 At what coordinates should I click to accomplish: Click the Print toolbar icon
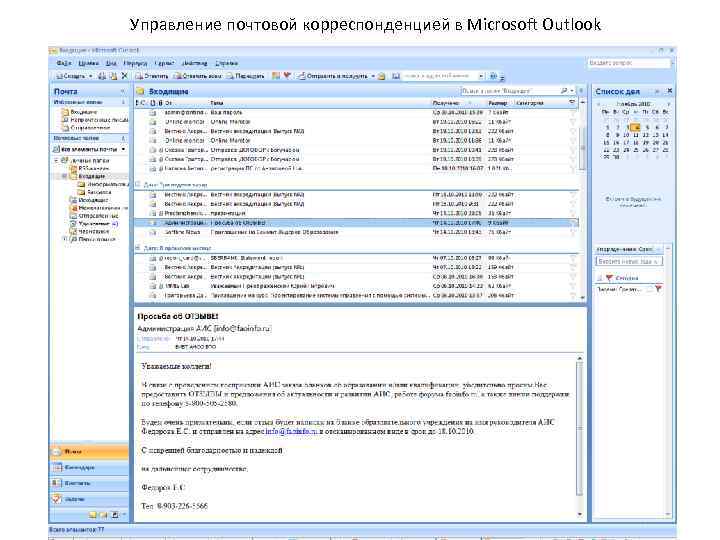102,76
